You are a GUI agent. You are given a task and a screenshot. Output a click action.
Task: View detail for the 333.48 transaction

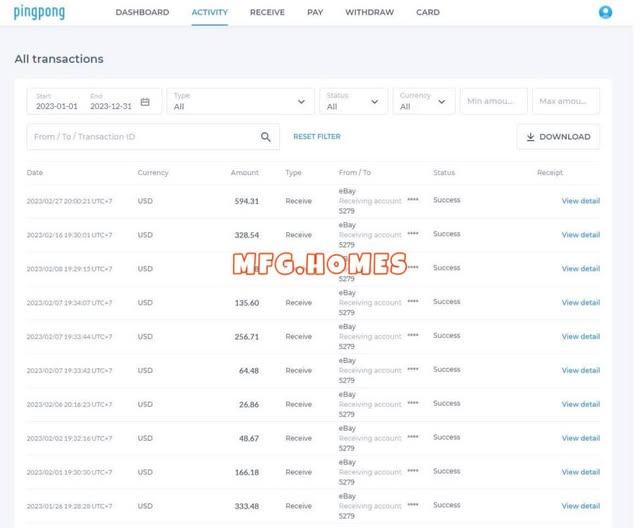pos(580,506)
